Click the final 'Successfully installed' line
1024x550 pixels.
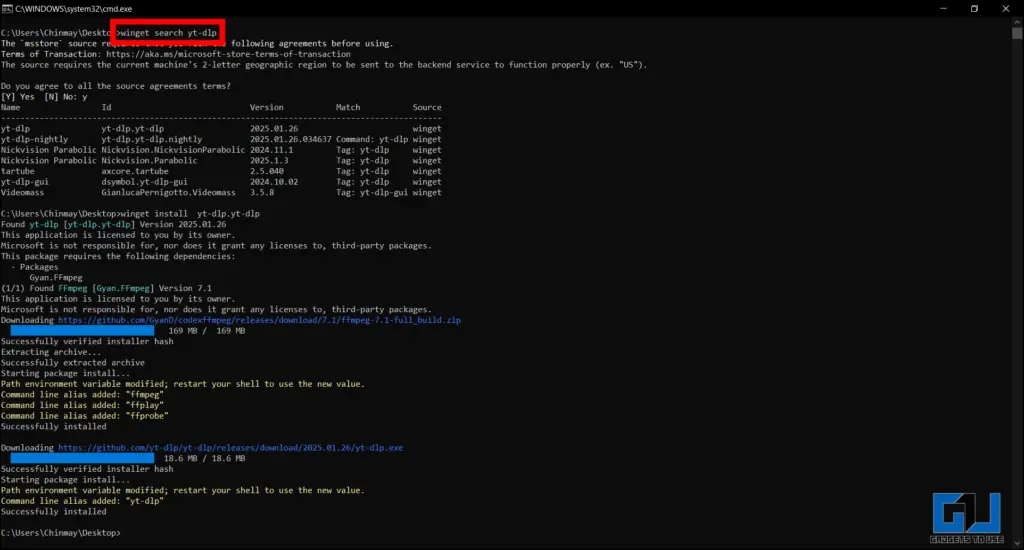(54, 511)
